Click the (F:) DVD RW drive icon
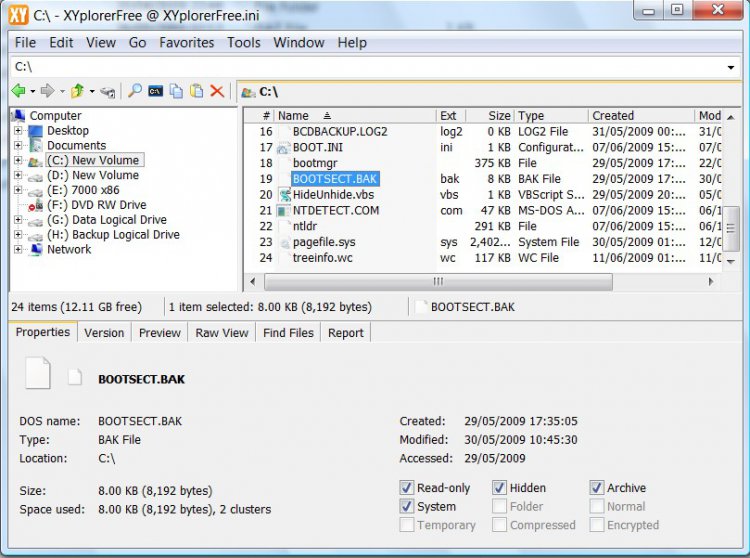 35,206
